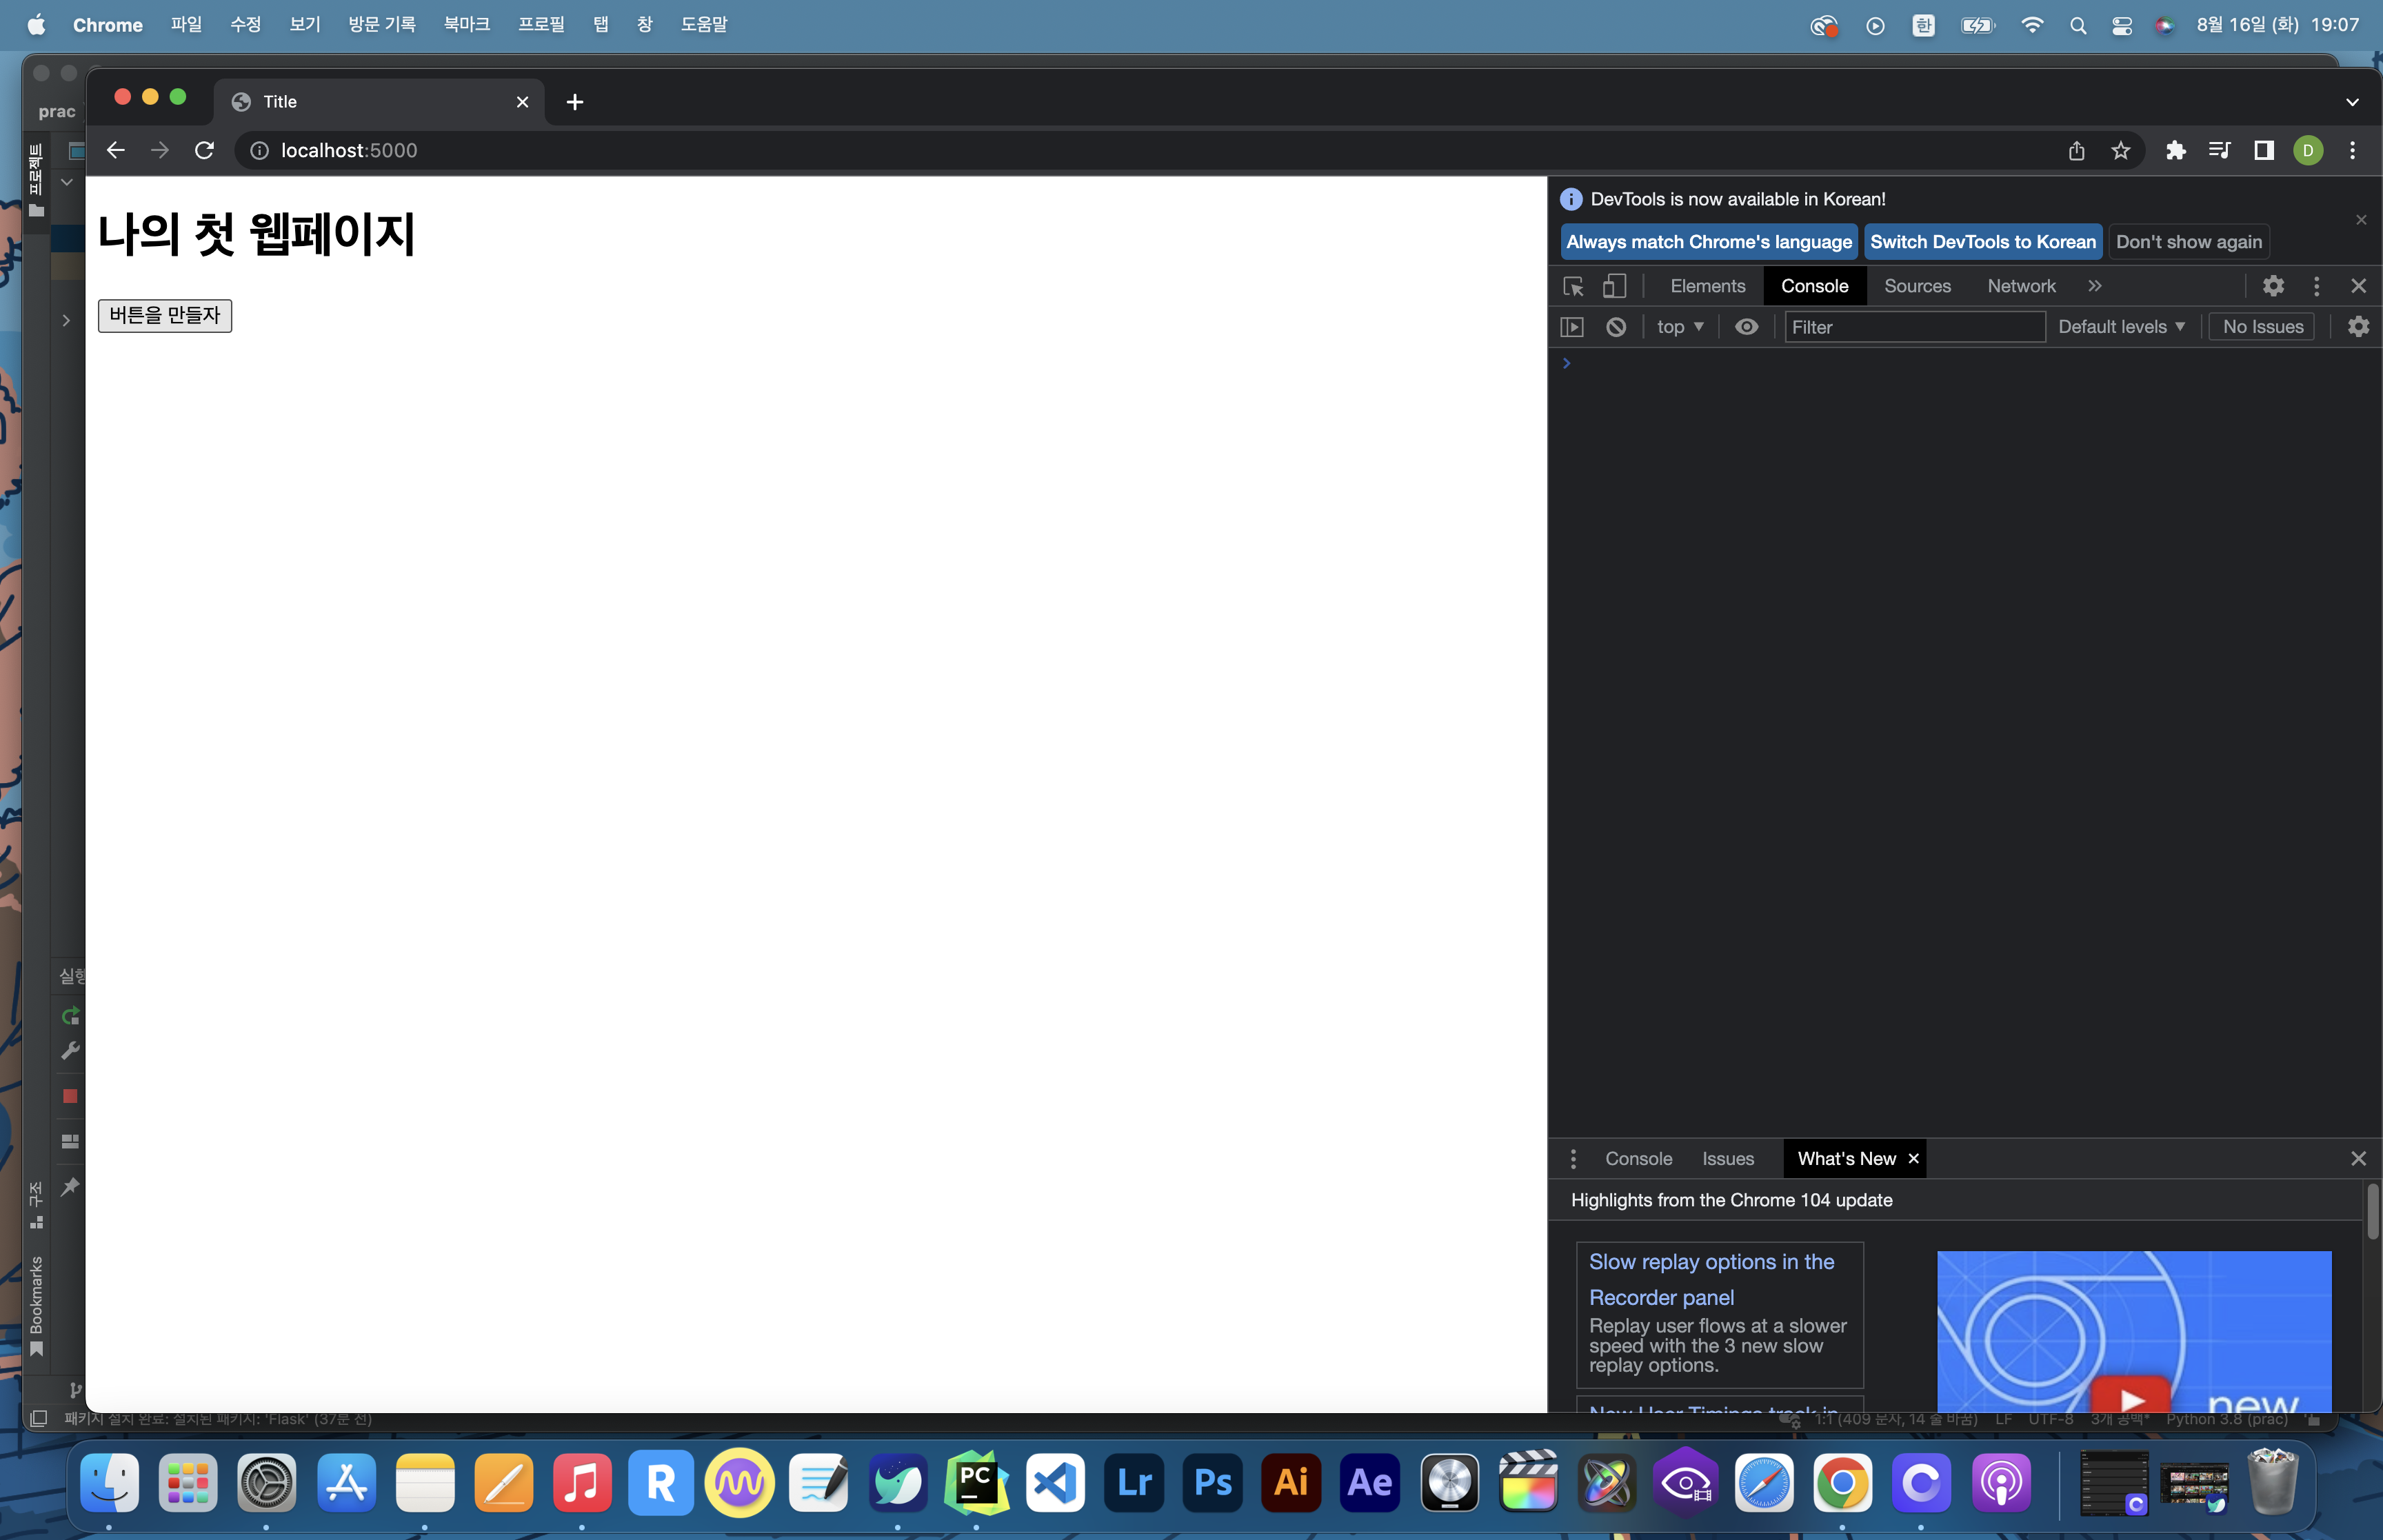Open Illustrator from the Dock
This screenshot has width=2383, height=1540.
(x=1291, y=1482)
